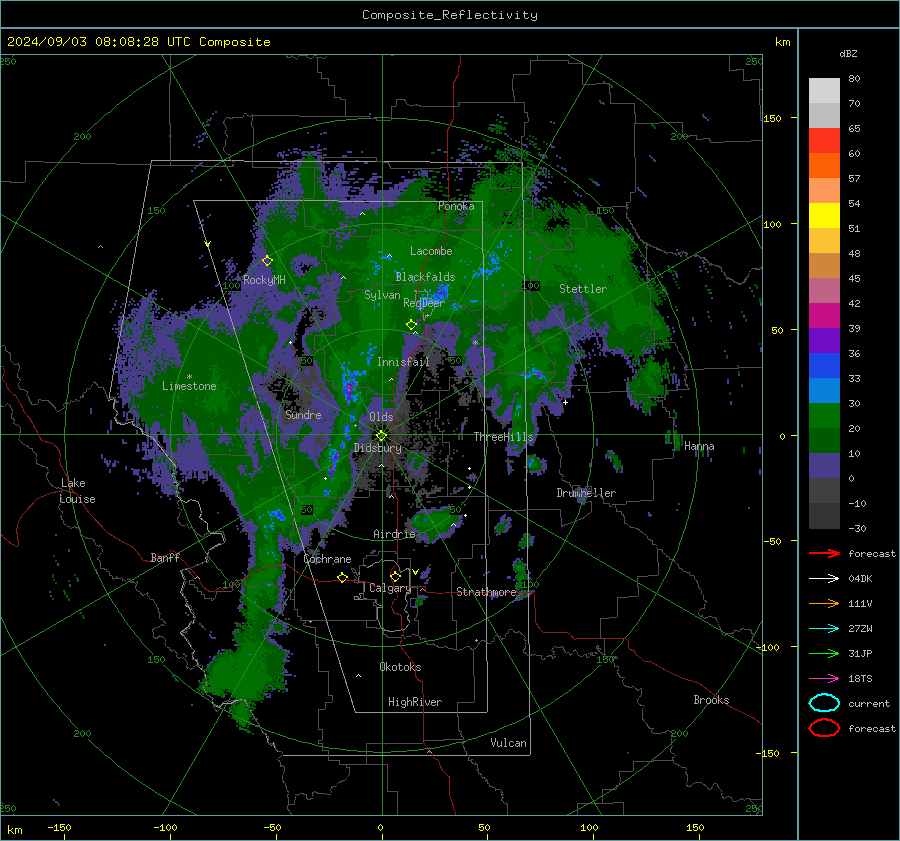Select the orange 111V arrow icon
The height and width of the screenshot is (841, 900).
tap(824, 603)
